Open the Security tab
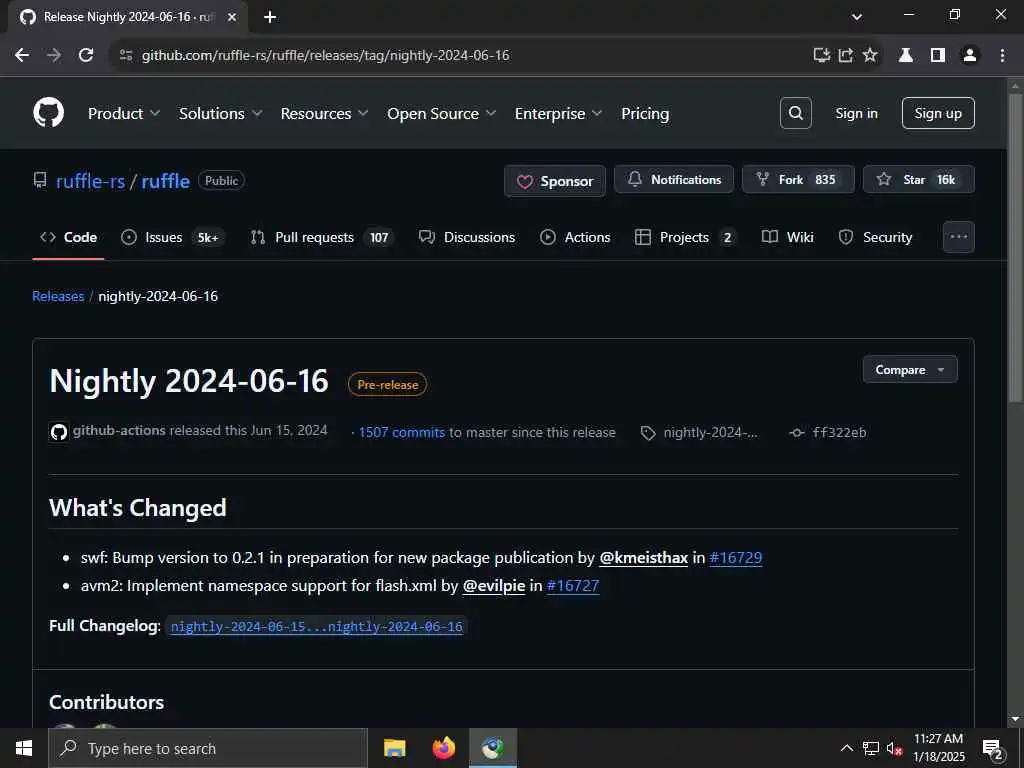 coord(875,237)
